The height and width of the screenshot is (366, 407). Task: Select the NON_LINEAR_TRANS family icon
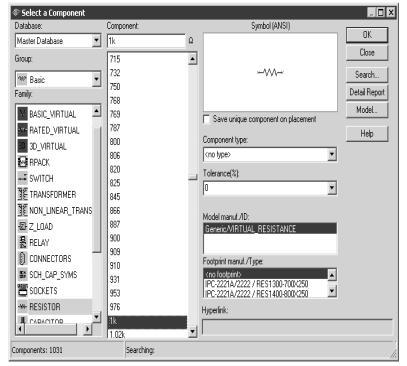(22, 210)
